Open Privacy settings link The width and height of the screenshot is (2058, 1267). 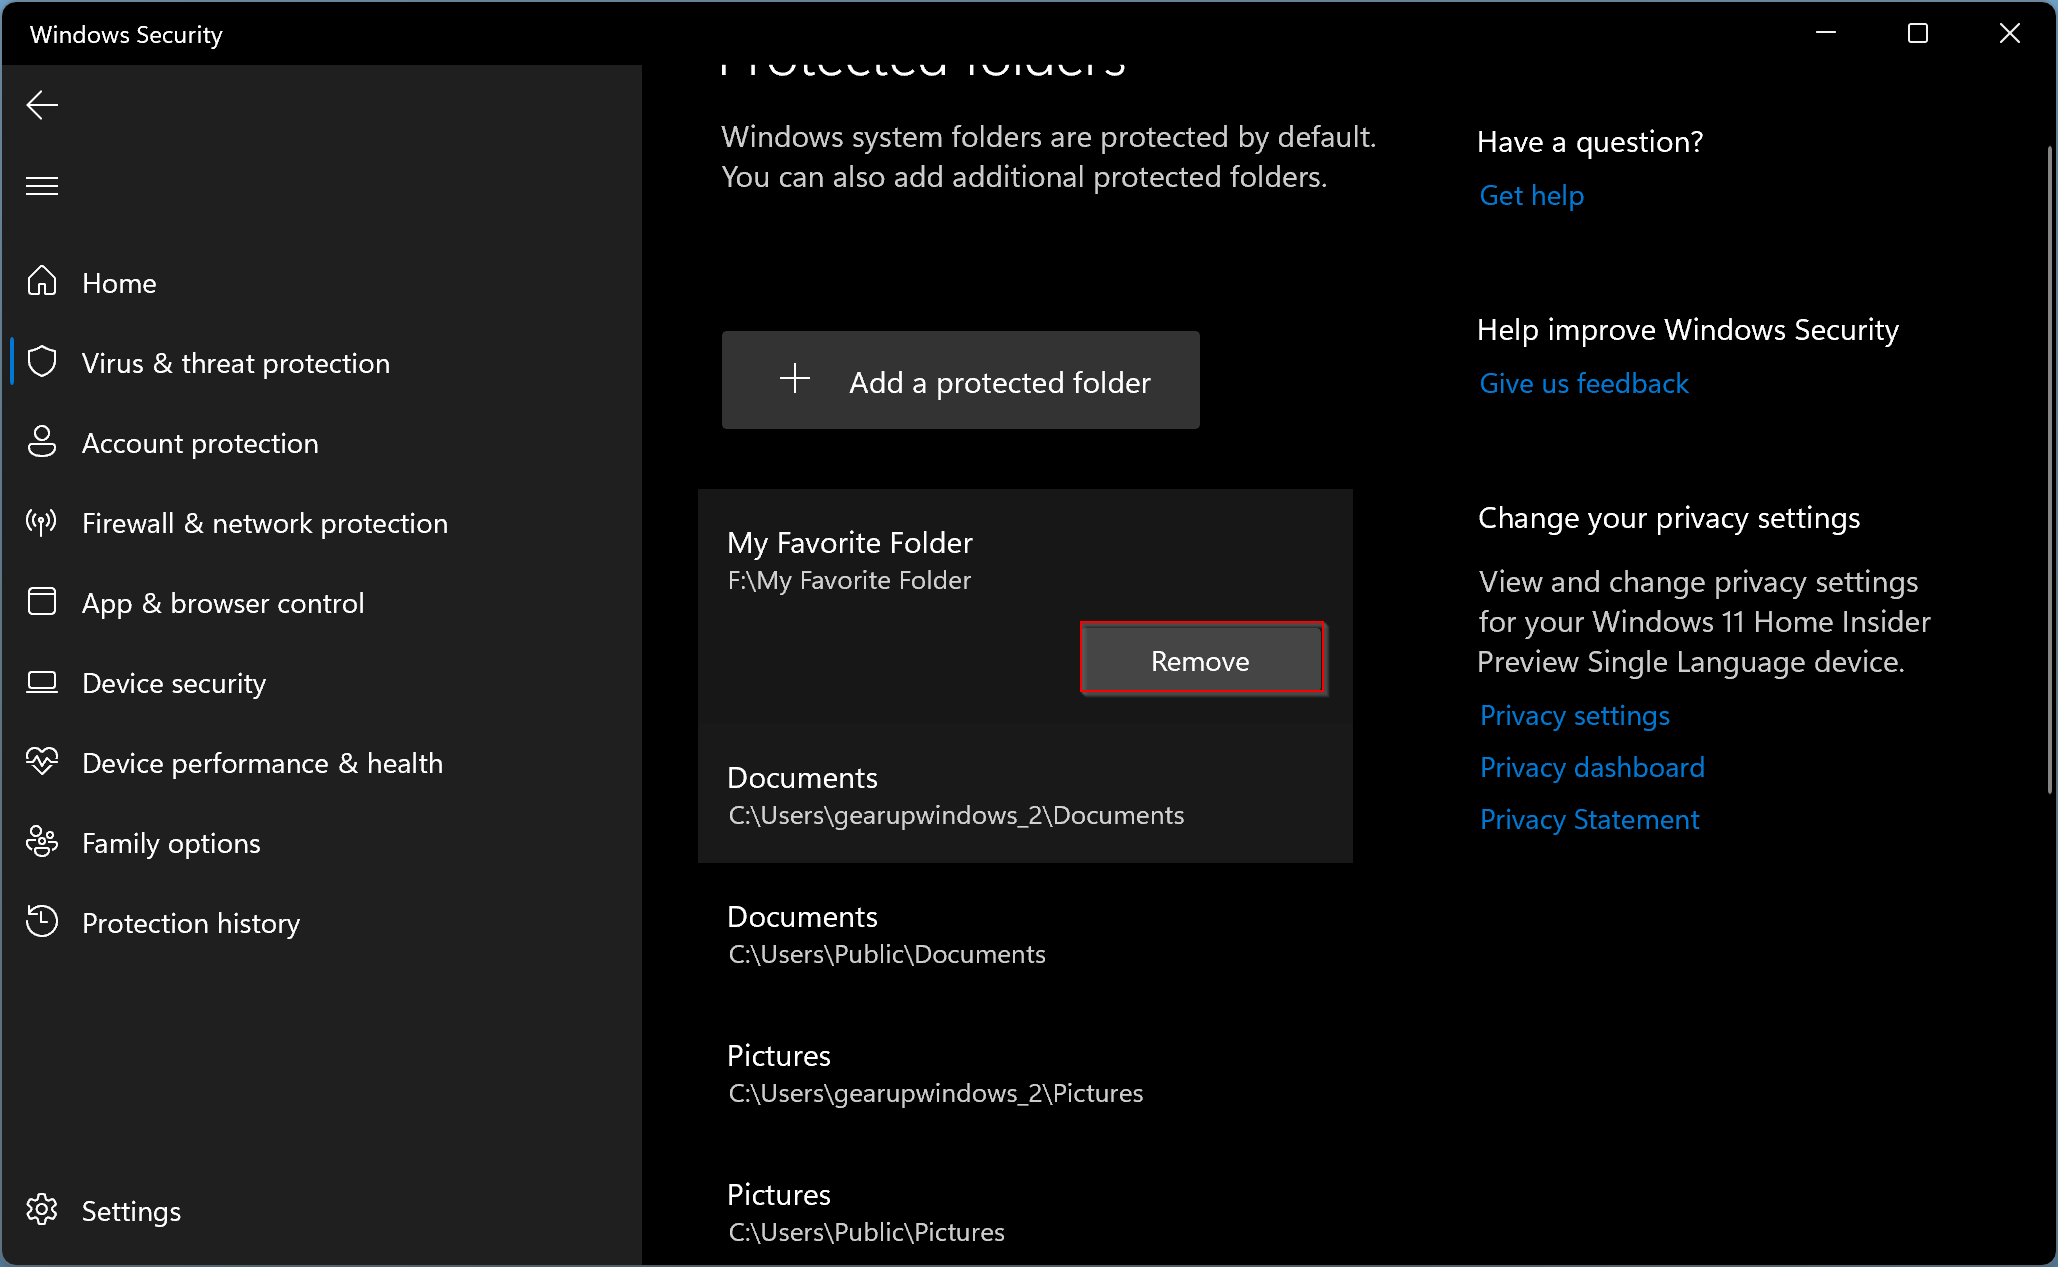1574,716
